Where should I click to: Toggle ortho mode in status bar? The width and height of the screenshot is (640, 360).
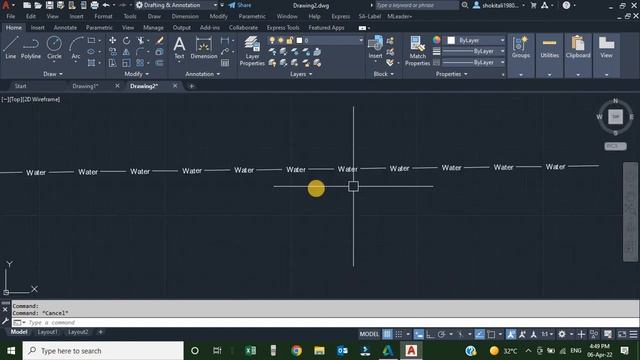[x=430, y=334]
